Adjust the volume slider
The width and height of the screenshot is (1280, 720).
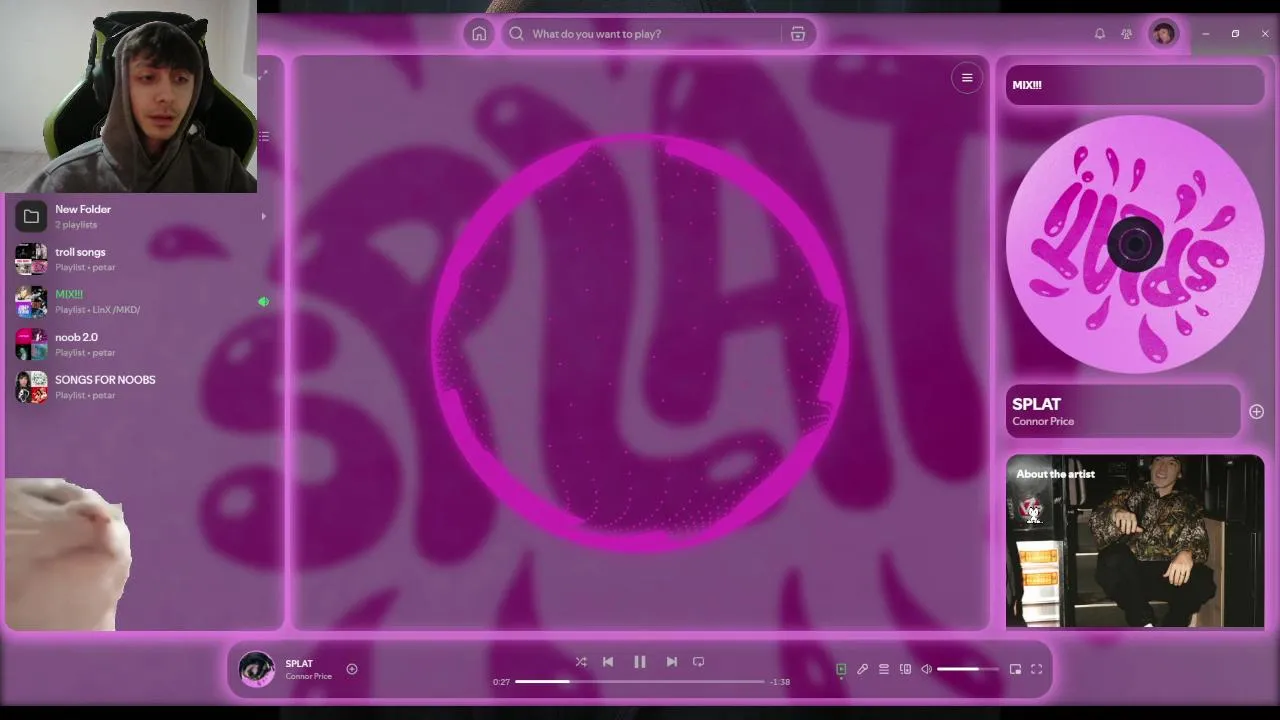click(x=967, y=669)
